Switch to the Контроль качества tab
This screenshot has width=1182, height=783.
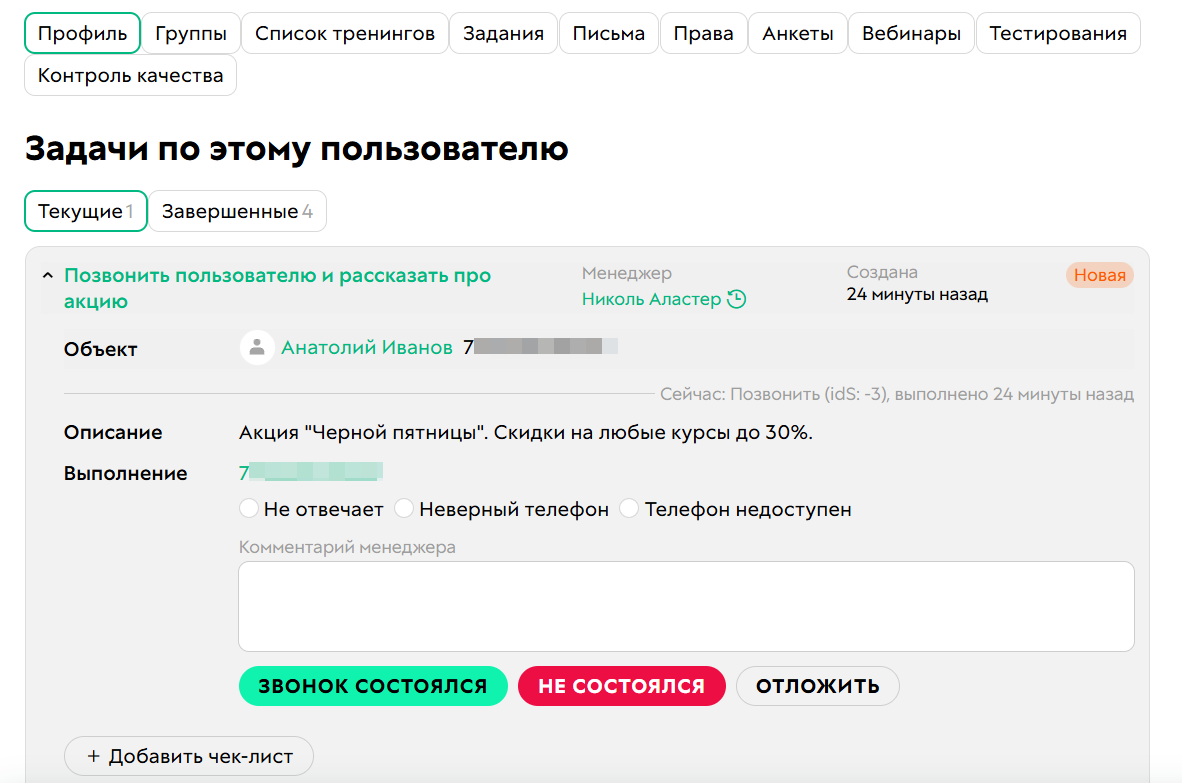(130, 75)
